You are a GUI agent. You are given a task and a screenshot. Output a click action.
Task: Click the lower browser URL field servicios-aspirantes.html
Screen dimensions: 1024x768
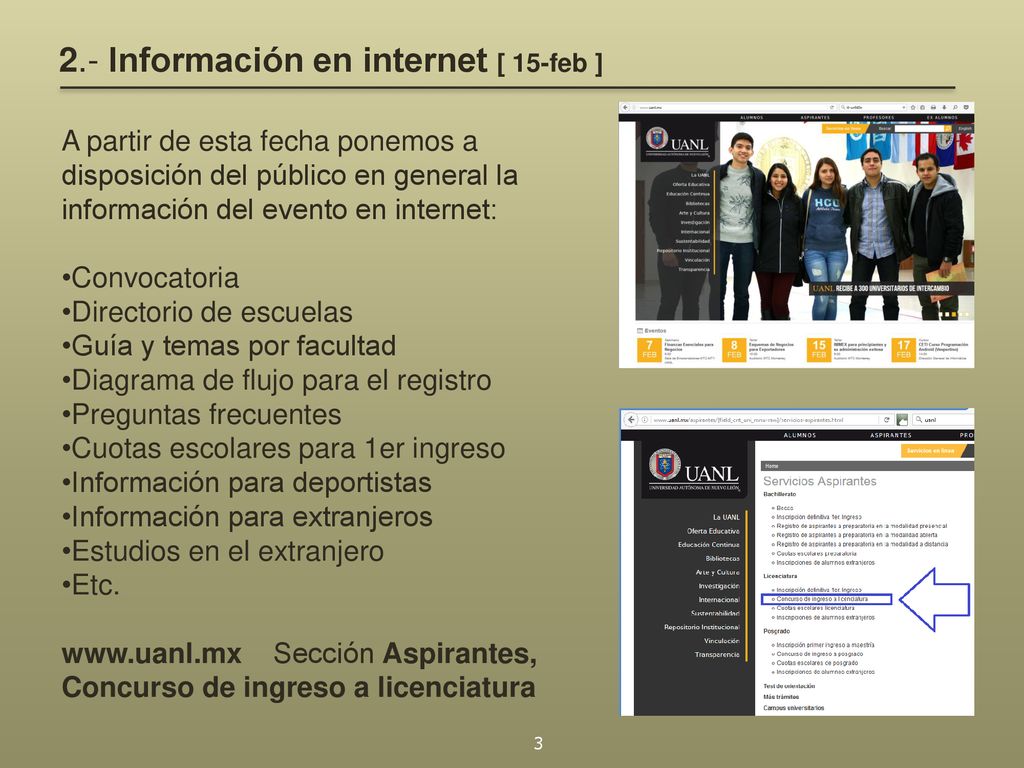pos(766,420)
